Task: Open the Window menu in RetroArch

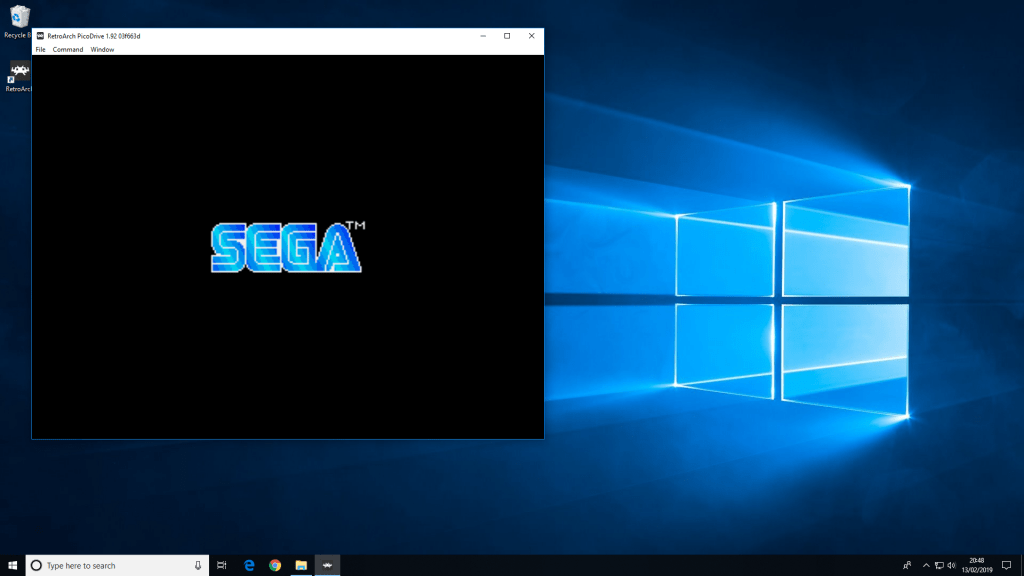Action: [102, 50]
